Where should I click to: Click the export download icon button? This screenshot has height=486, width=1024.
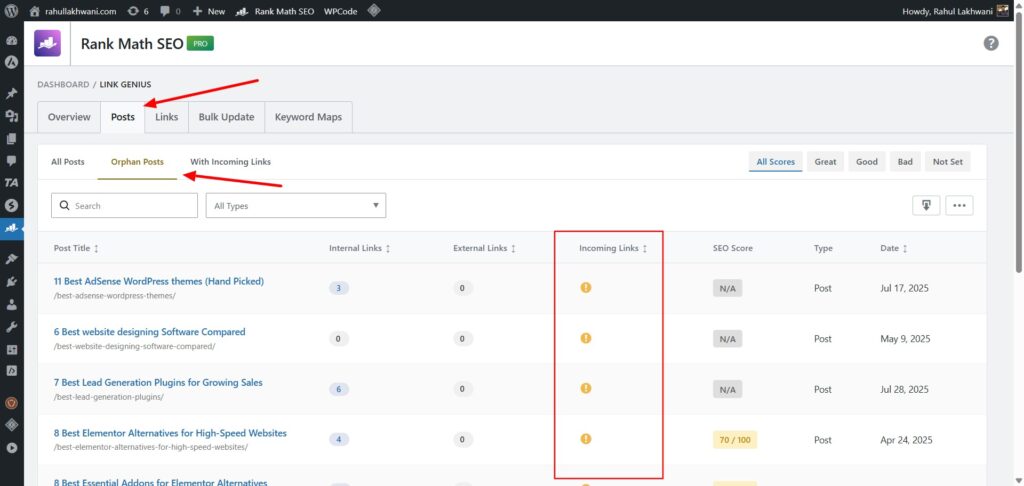925,205
